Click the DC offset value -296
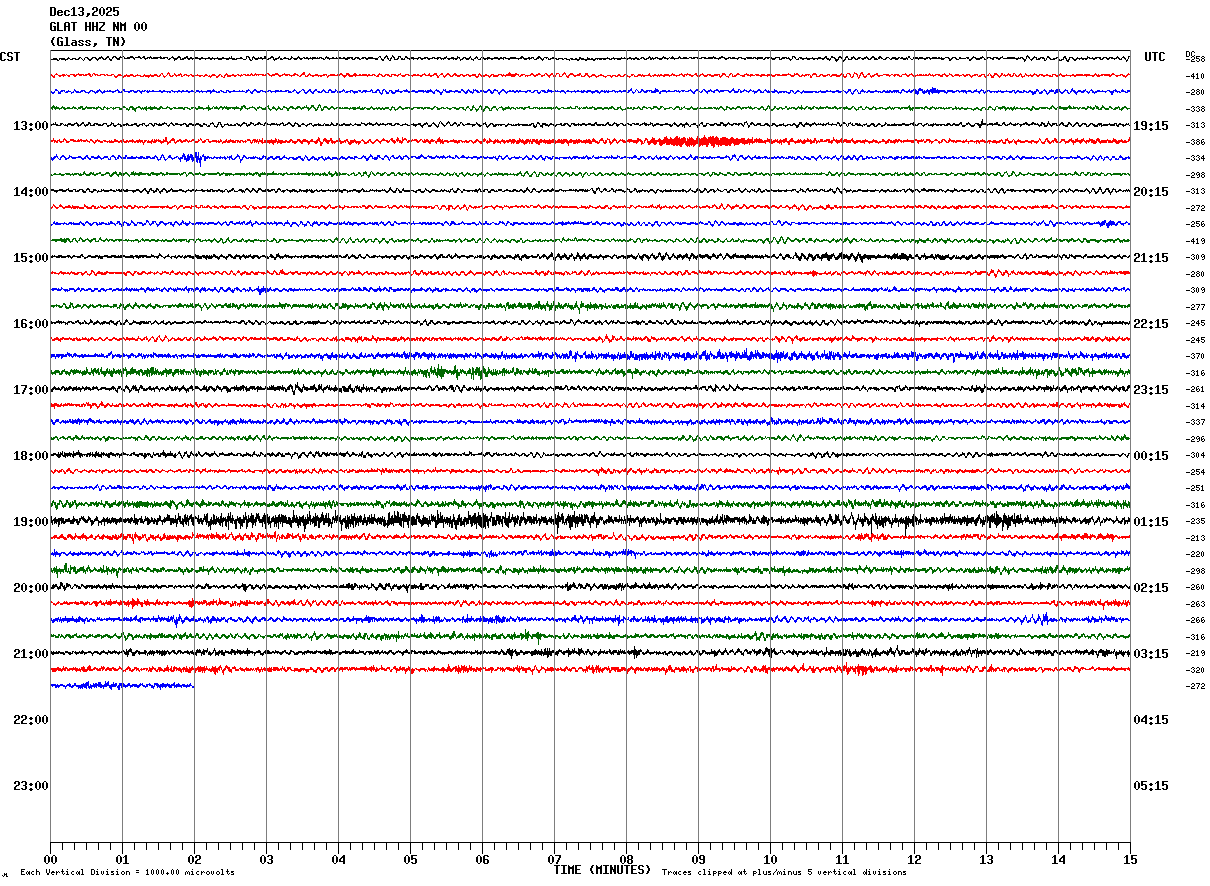 click(1195, 439)
